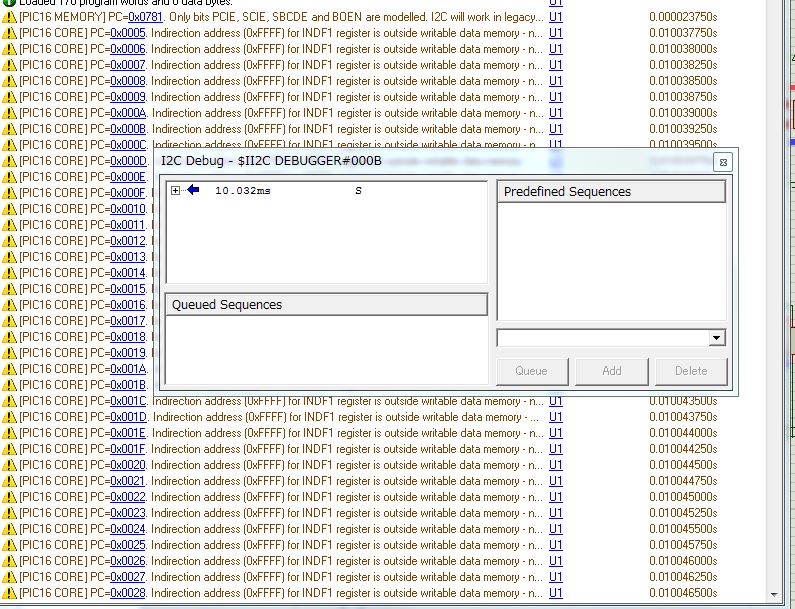Select timestamp 0.000023750s
The width and height of the screenshot is (795, 609).
tap(683, 17)
